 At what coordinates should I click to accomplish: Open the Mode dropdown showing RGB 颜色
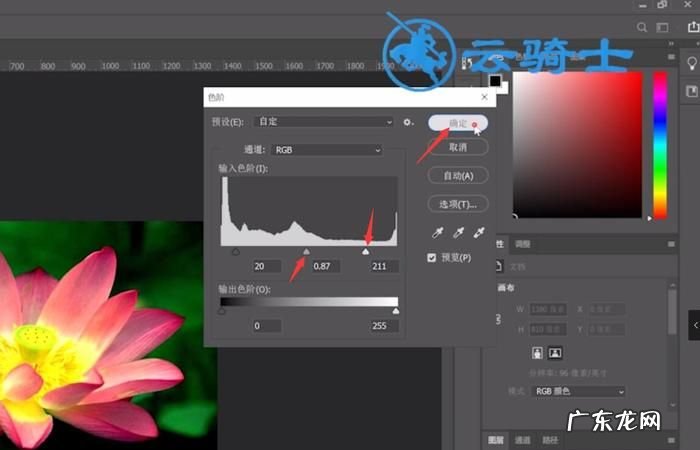tap(578, 392)
